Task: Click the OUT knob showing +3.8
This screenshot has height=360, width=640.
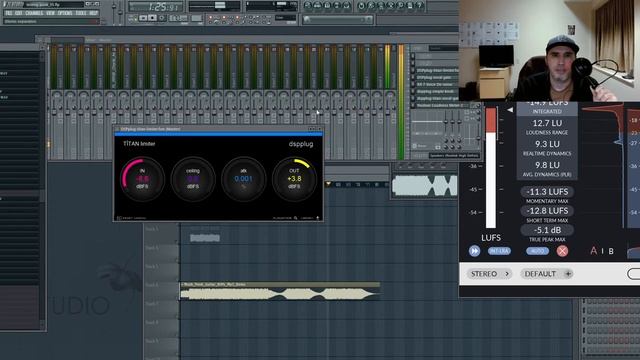Action: pyautogui.click(x=294, y=179)
